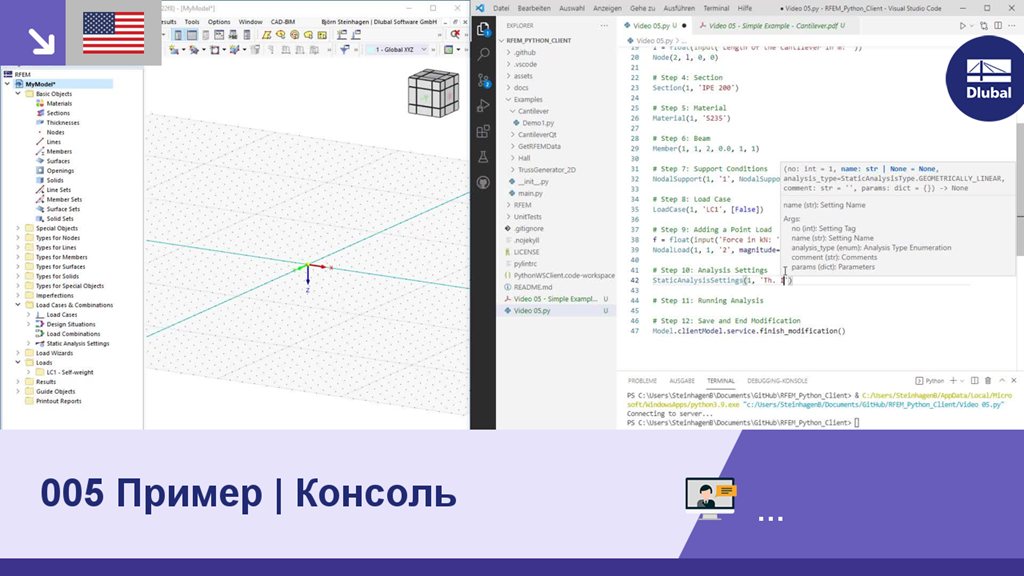Viewport: 1024px width, 576px height.
Task: Open README.md in the explorer
Action: 532,287
